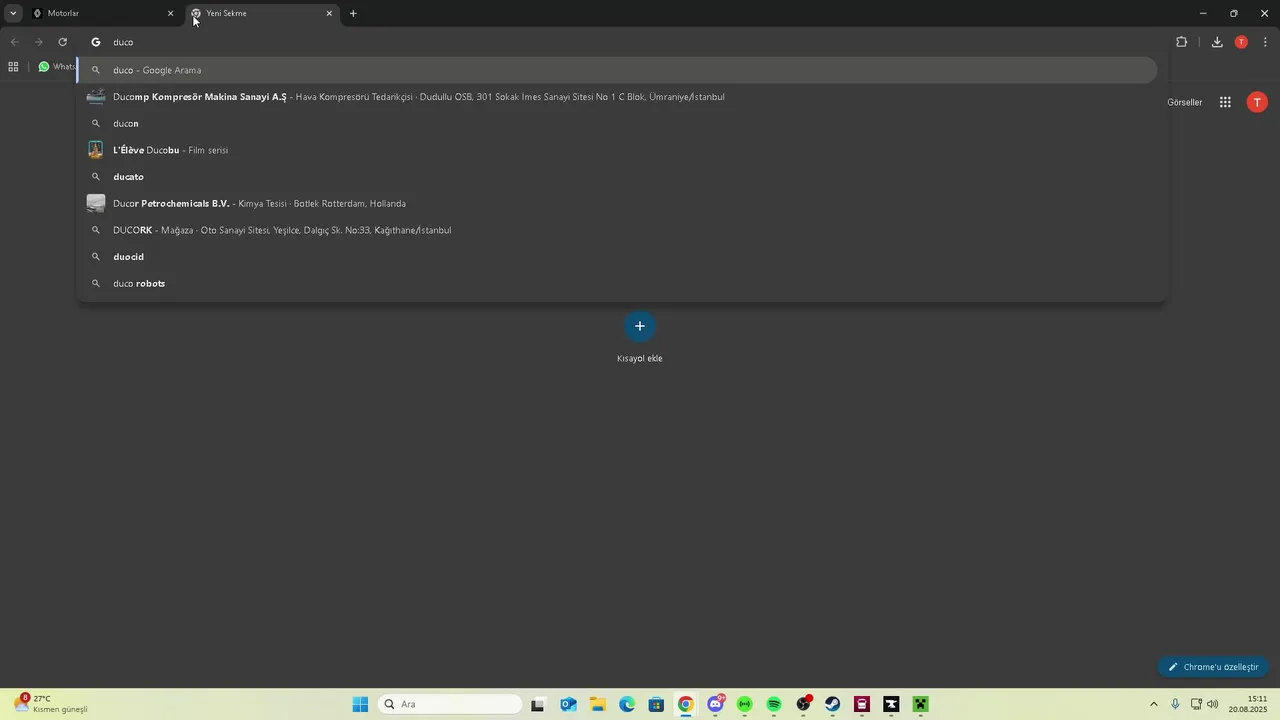1280x720 pixels.
Task: Open the profile avatar in Chrome toolbar
Action: point(1241,42)
